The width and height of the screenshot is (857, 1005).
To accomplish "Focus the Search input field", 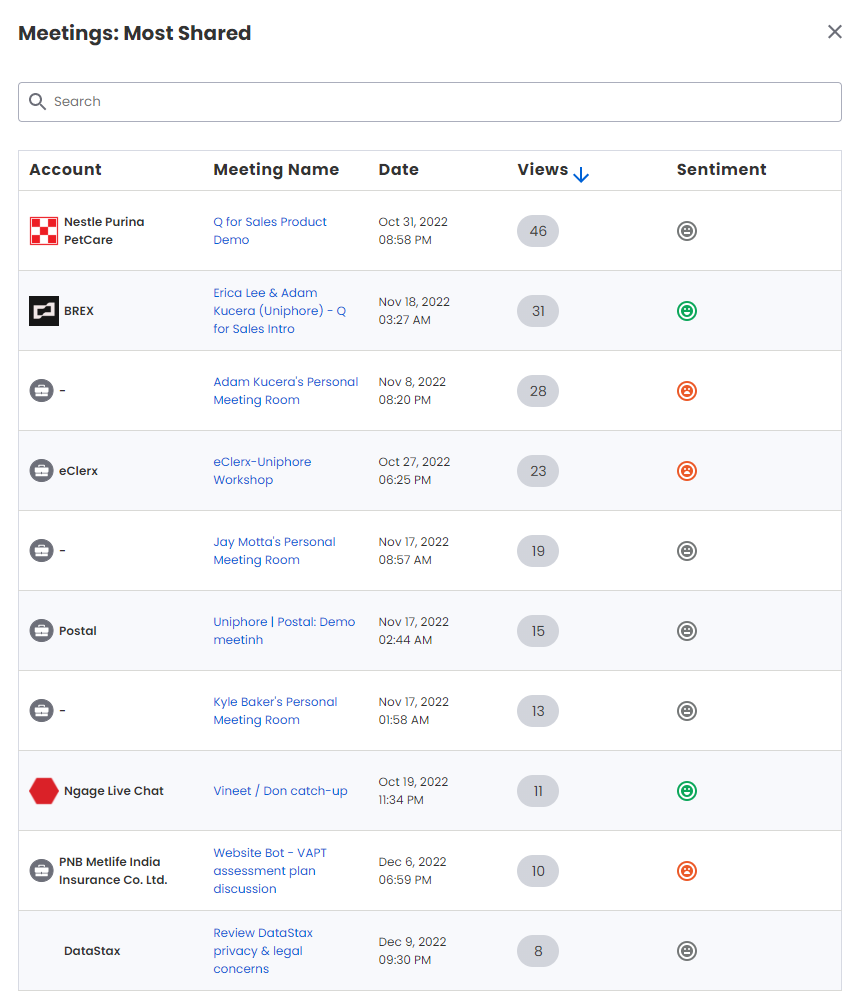I will 429,102.
